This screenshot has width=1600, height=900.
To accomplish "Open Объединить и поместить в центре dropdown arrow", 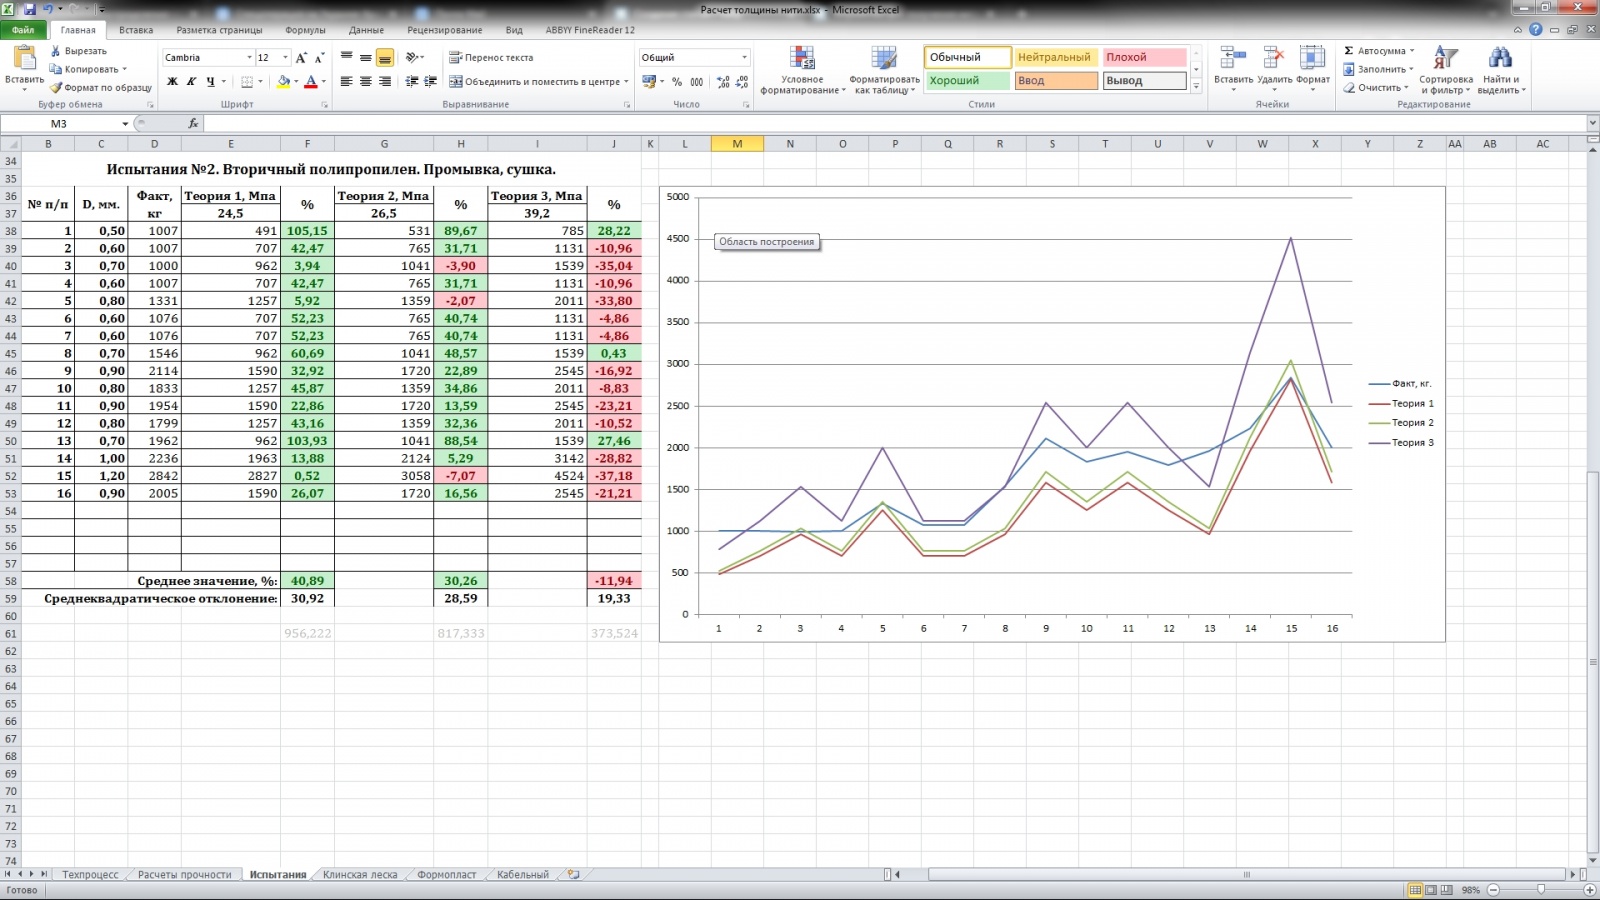I will click(x=626, y=82).
